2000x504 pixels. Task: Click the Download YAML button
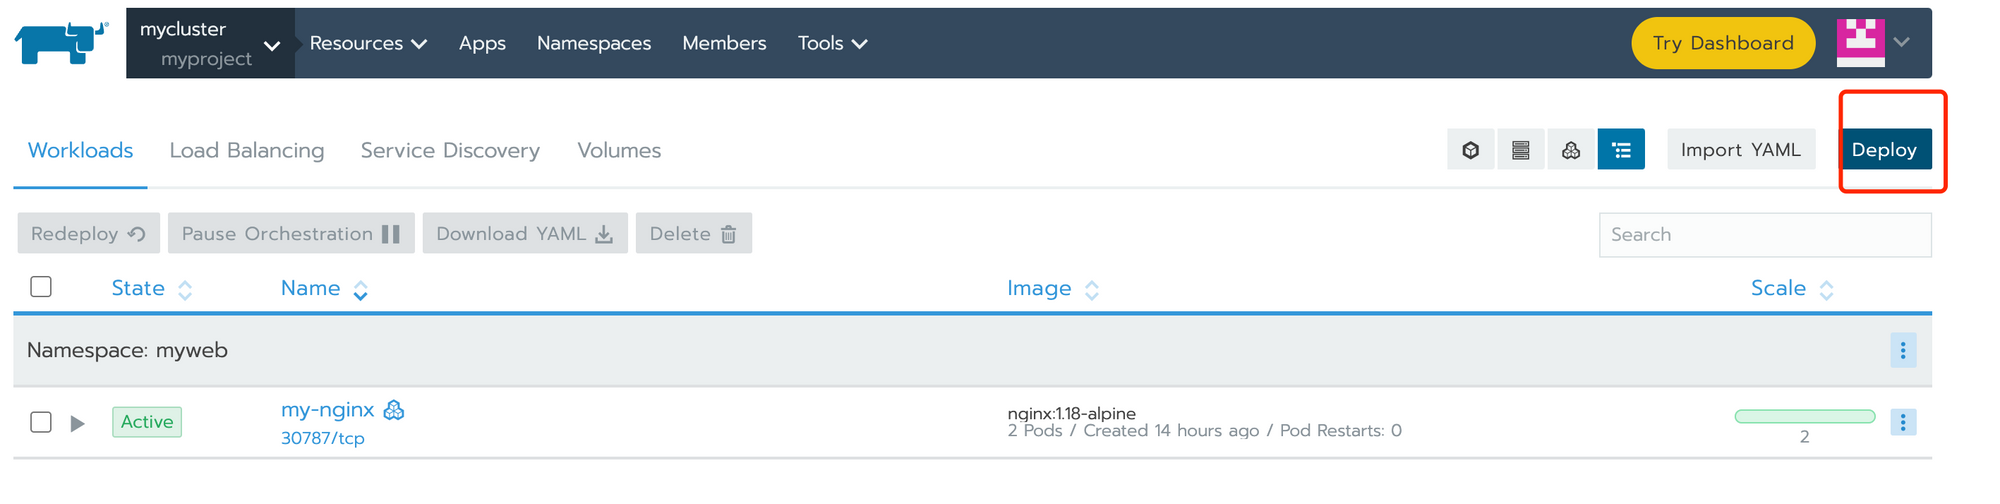pos(525,233)
